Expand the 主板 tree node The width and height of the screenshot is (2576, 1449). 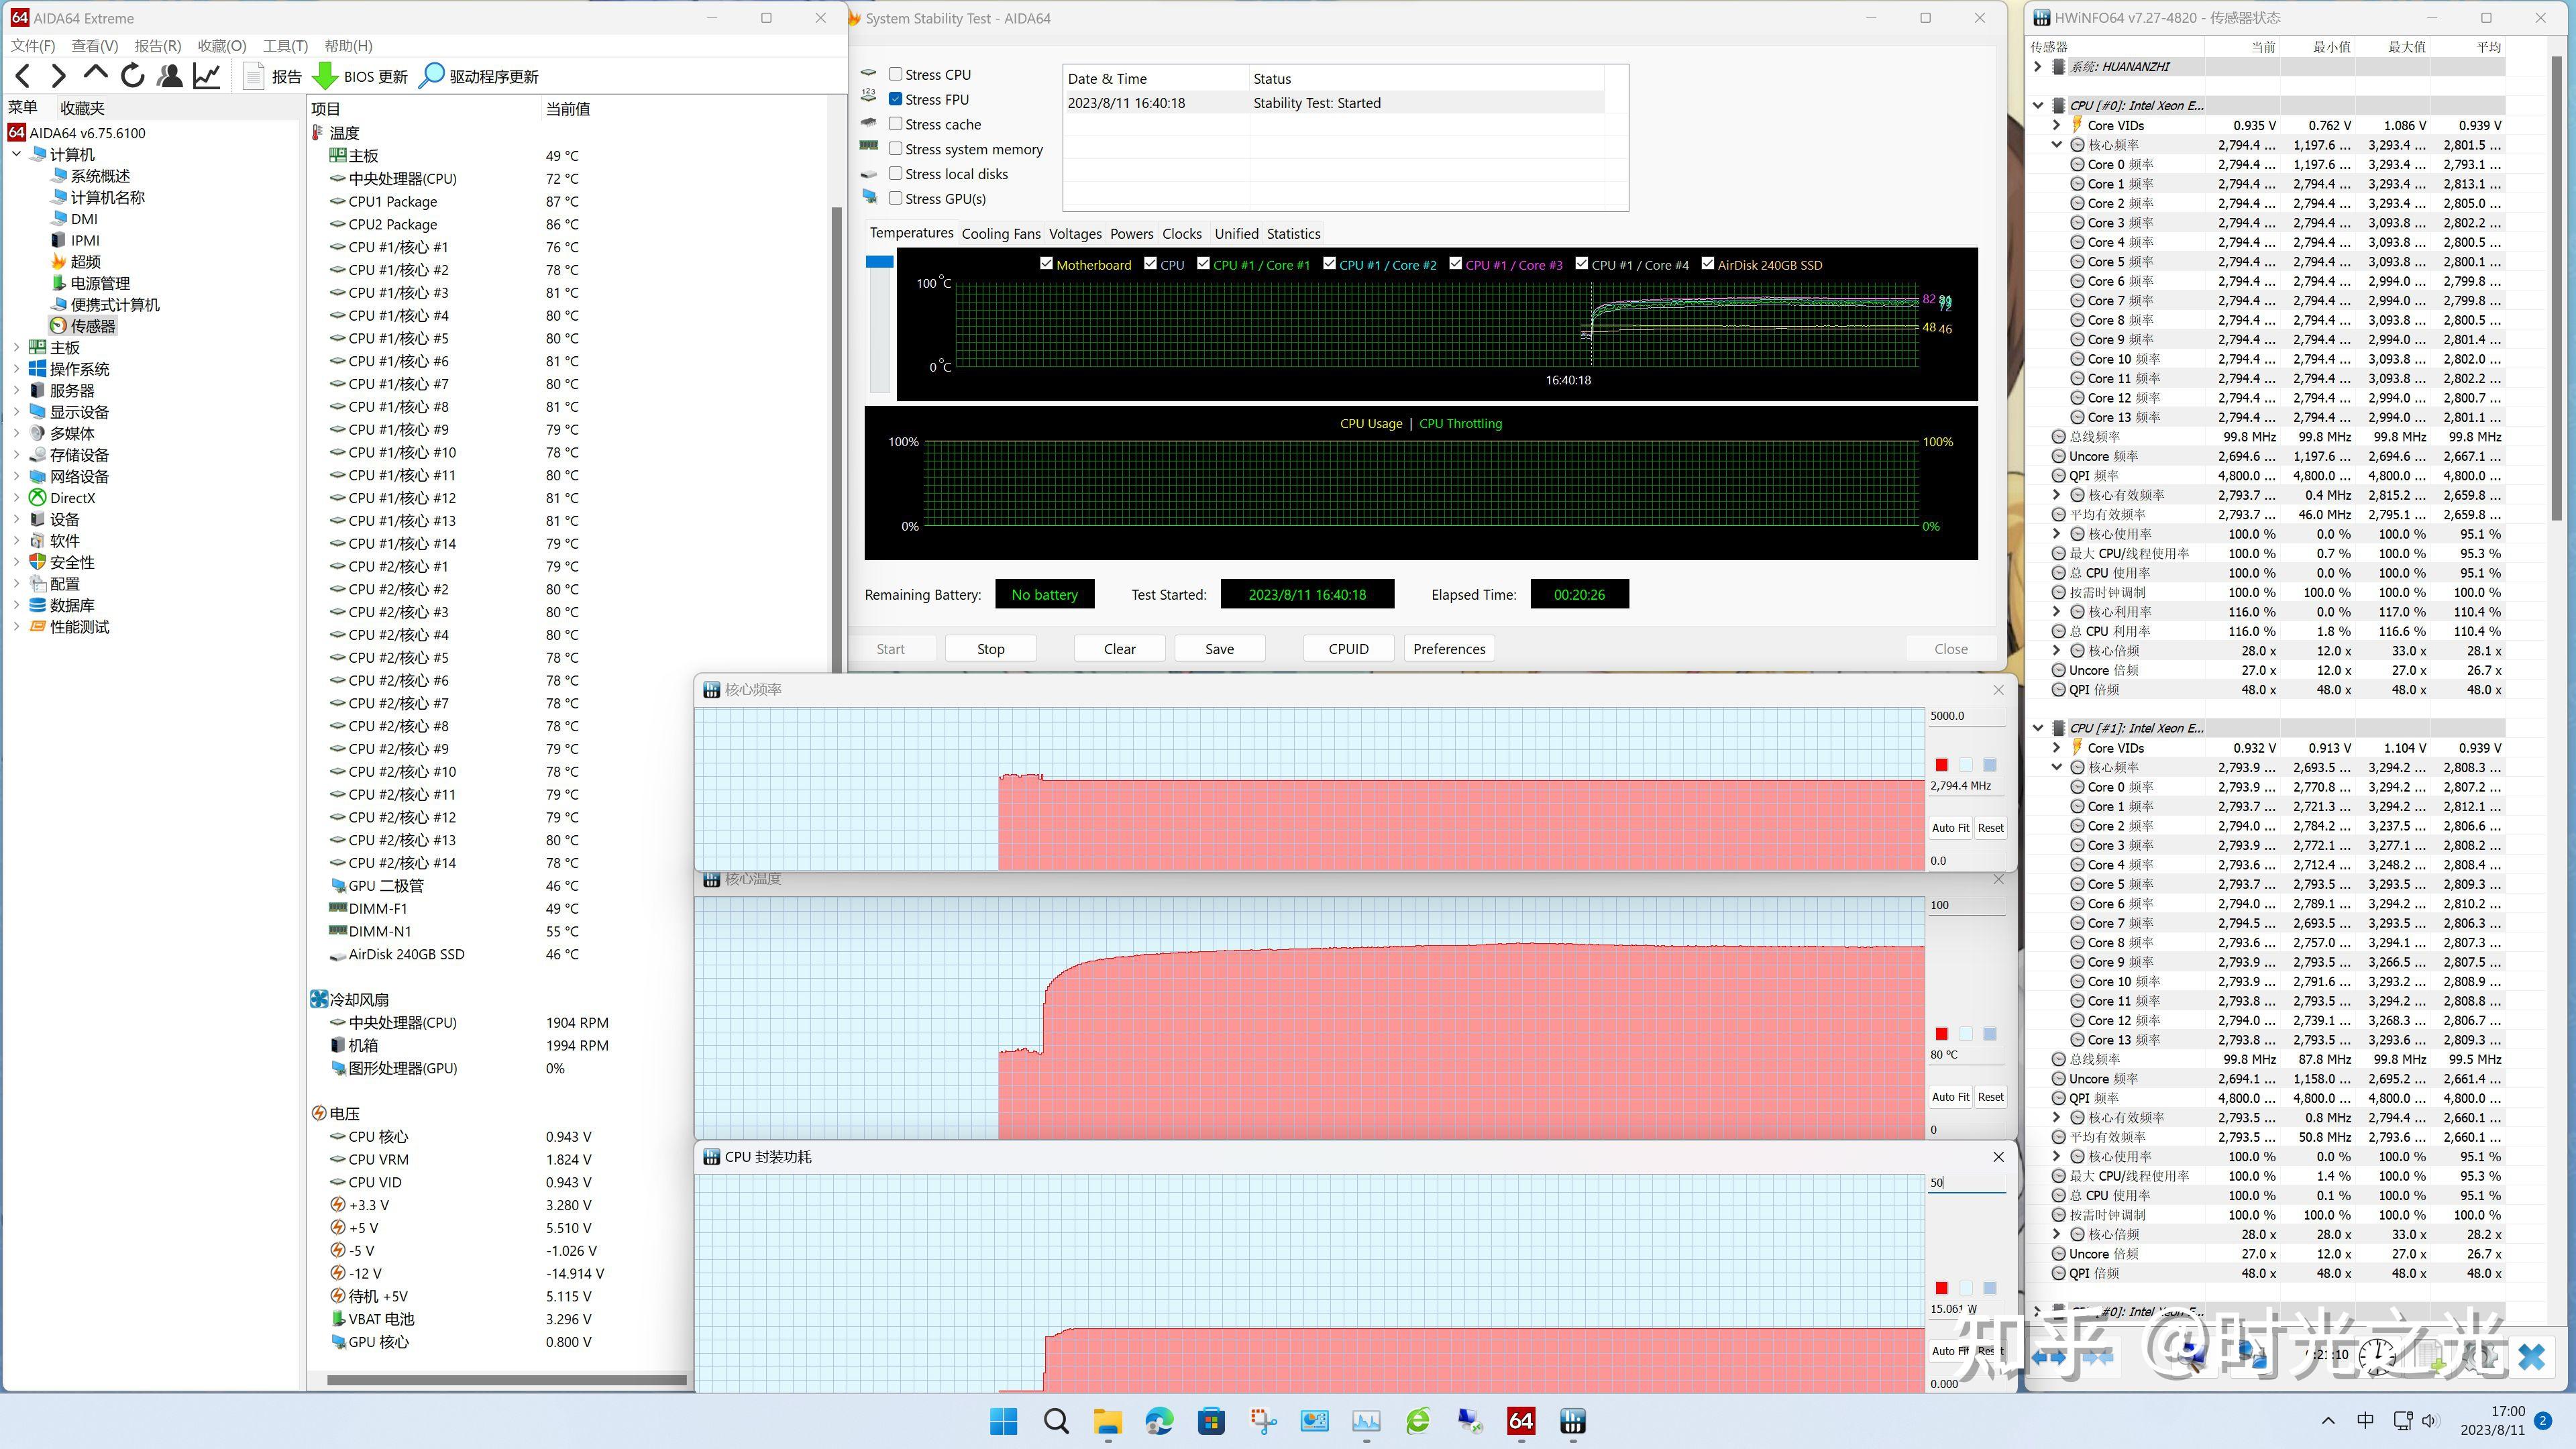(x=16, y=347)
